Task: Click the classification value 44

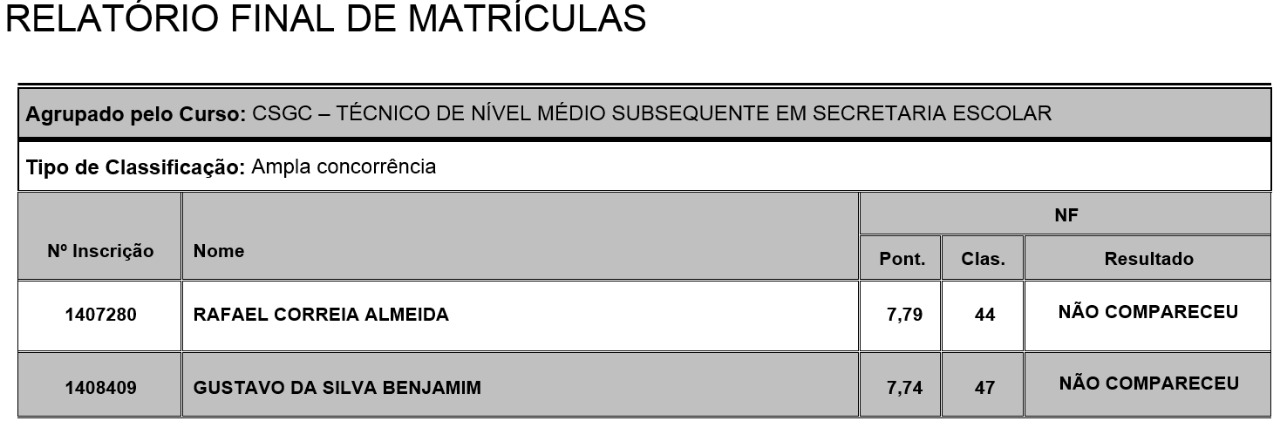Action: (982, 317)
